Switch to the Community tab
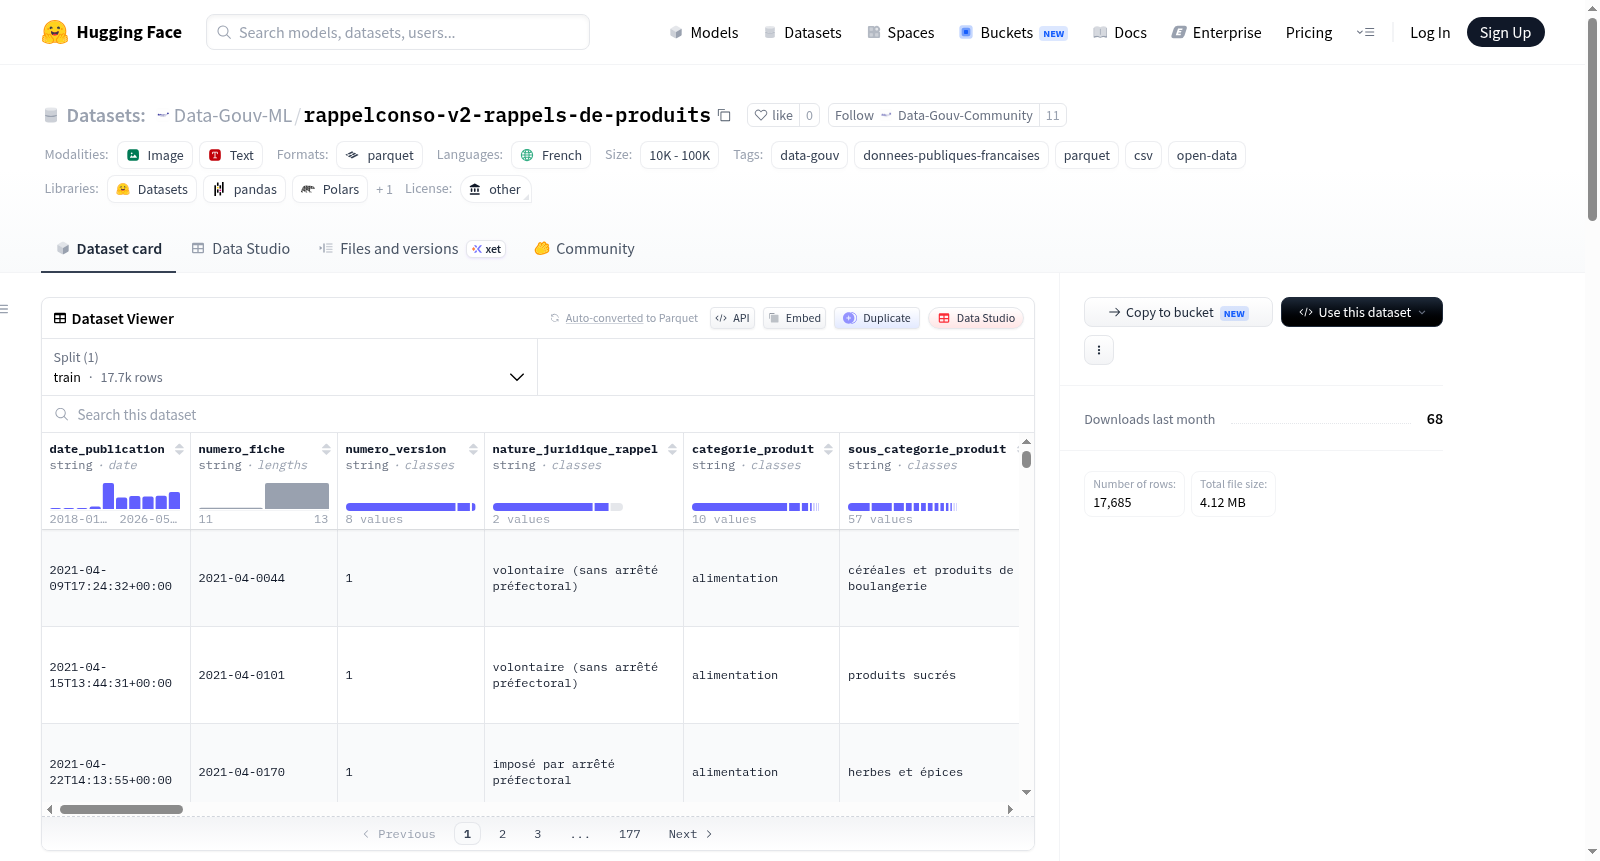The image size is (1600, 861). point(585,249)
